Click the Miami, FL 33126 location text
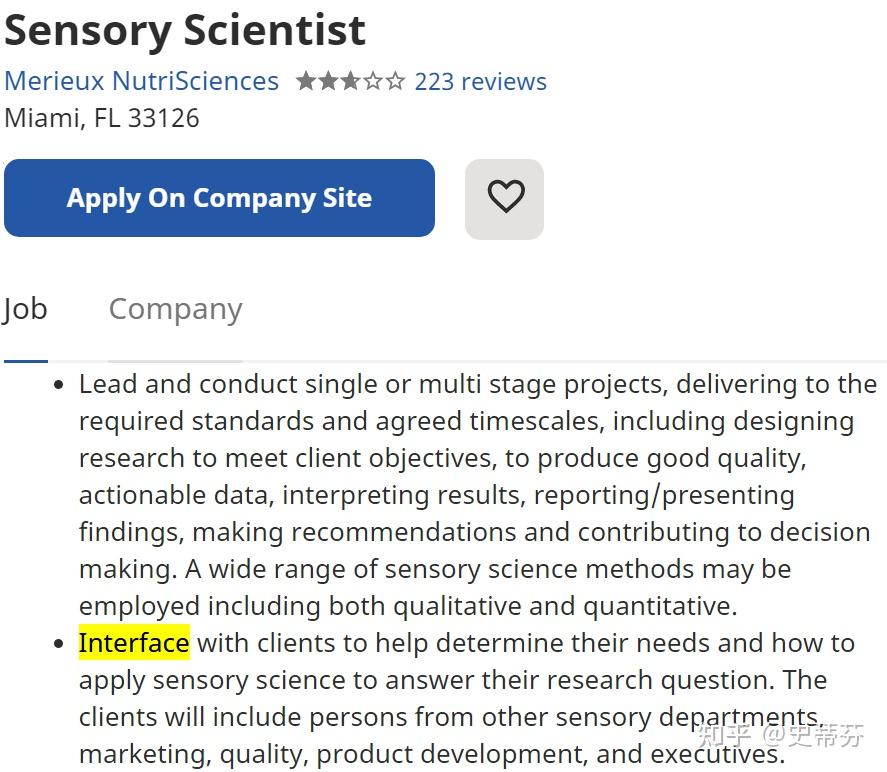Image resolution: width=887 pixels, height=772 pixels. coord(102,118)
